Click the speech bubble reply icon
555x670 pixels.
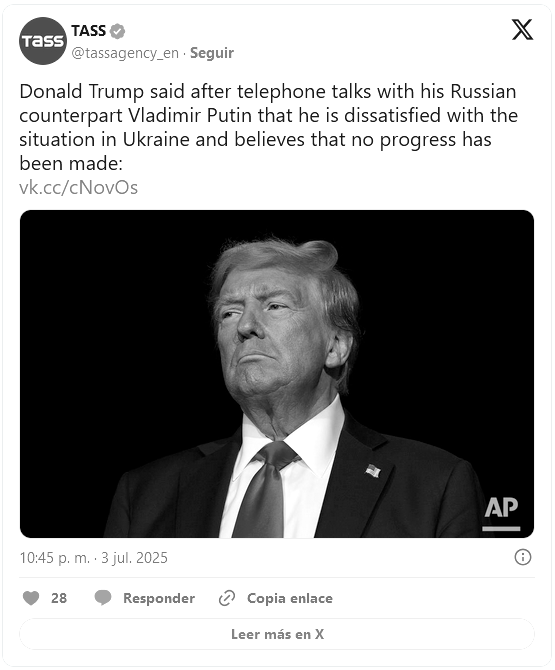pyautogui.click(x=103, y=598)
